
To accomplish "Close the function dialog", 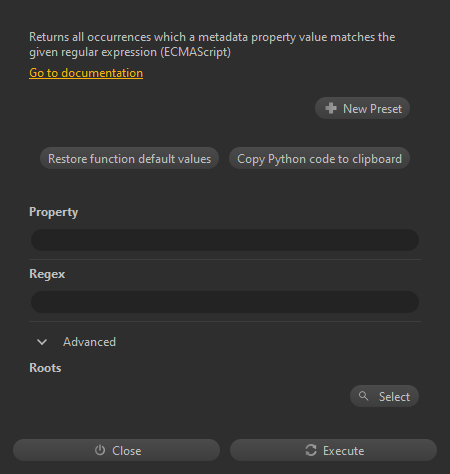I will coord(116,450).
